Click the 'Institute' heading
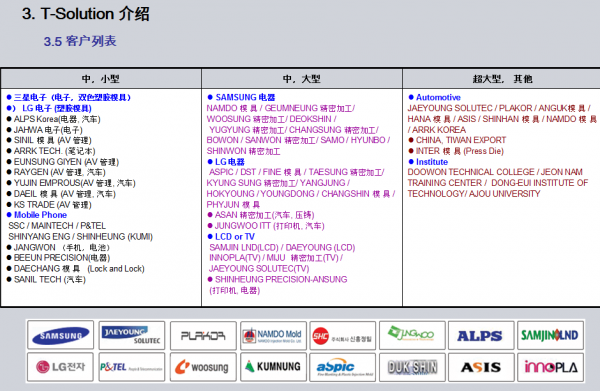The width and height of the screenshot is (600, 391). [x=428, y=162]
